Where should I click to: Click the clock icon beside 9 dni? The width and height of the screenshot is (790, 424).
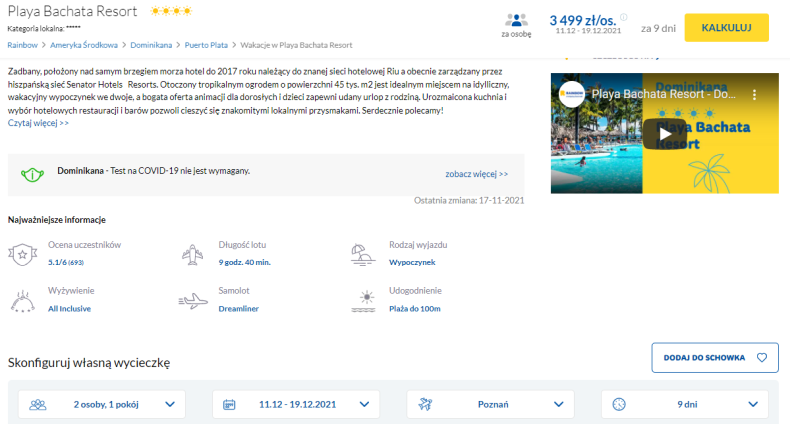[619, 404]
